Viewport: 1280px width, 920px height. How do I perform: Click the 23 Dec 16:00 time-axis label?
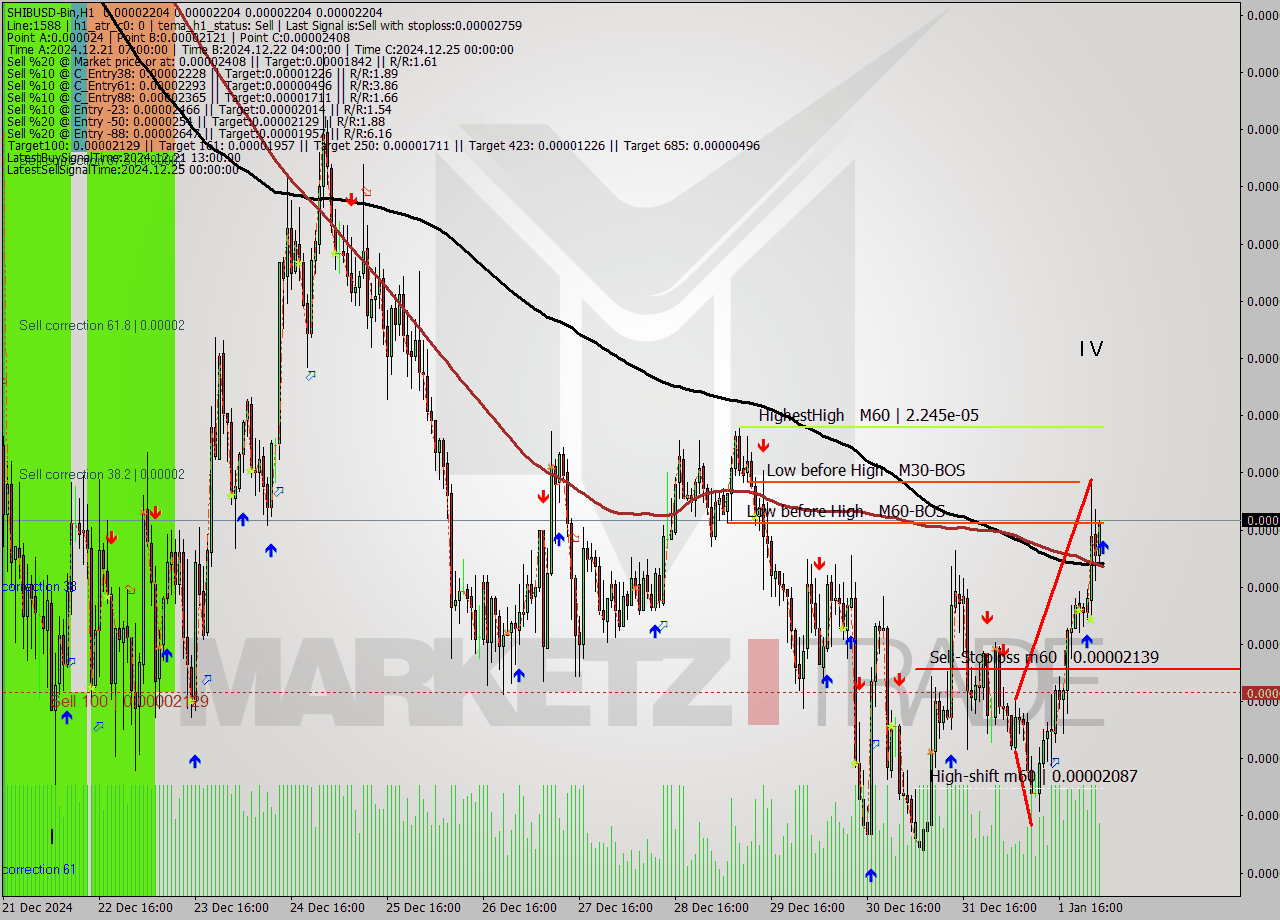[231, 908]
